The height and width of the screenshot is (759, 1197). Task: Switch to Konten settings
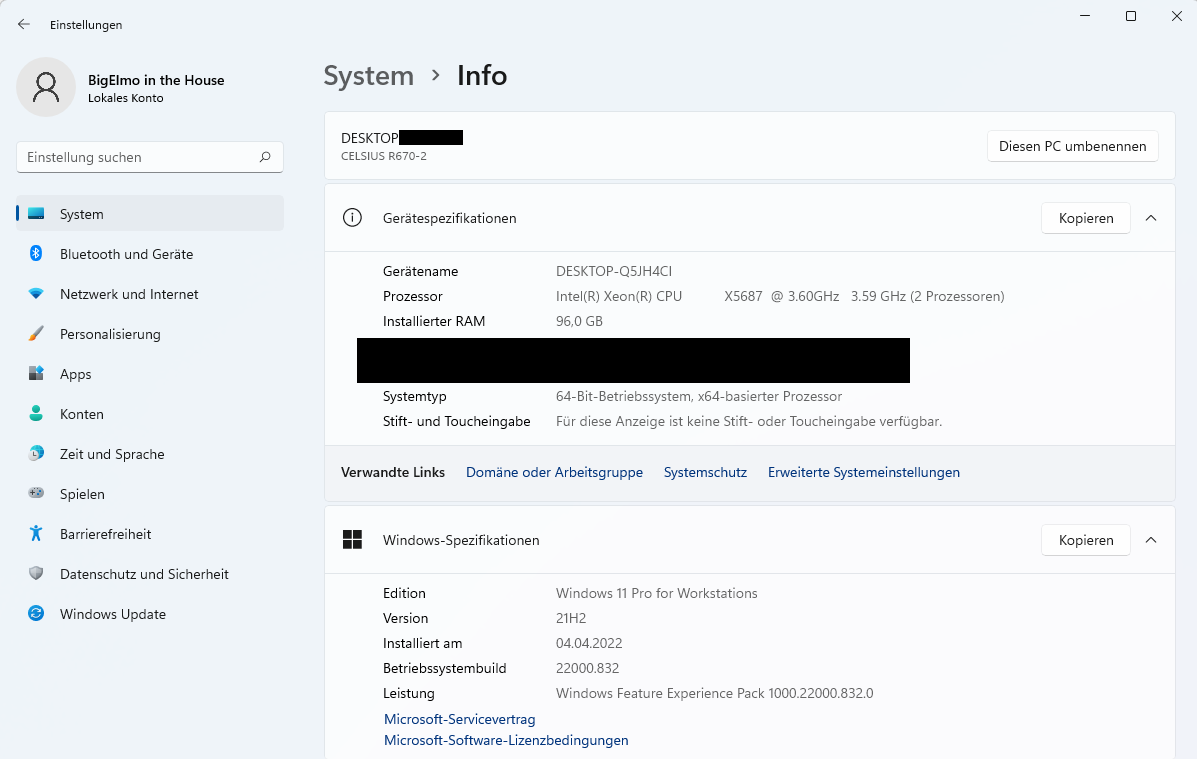pos(150,414)
